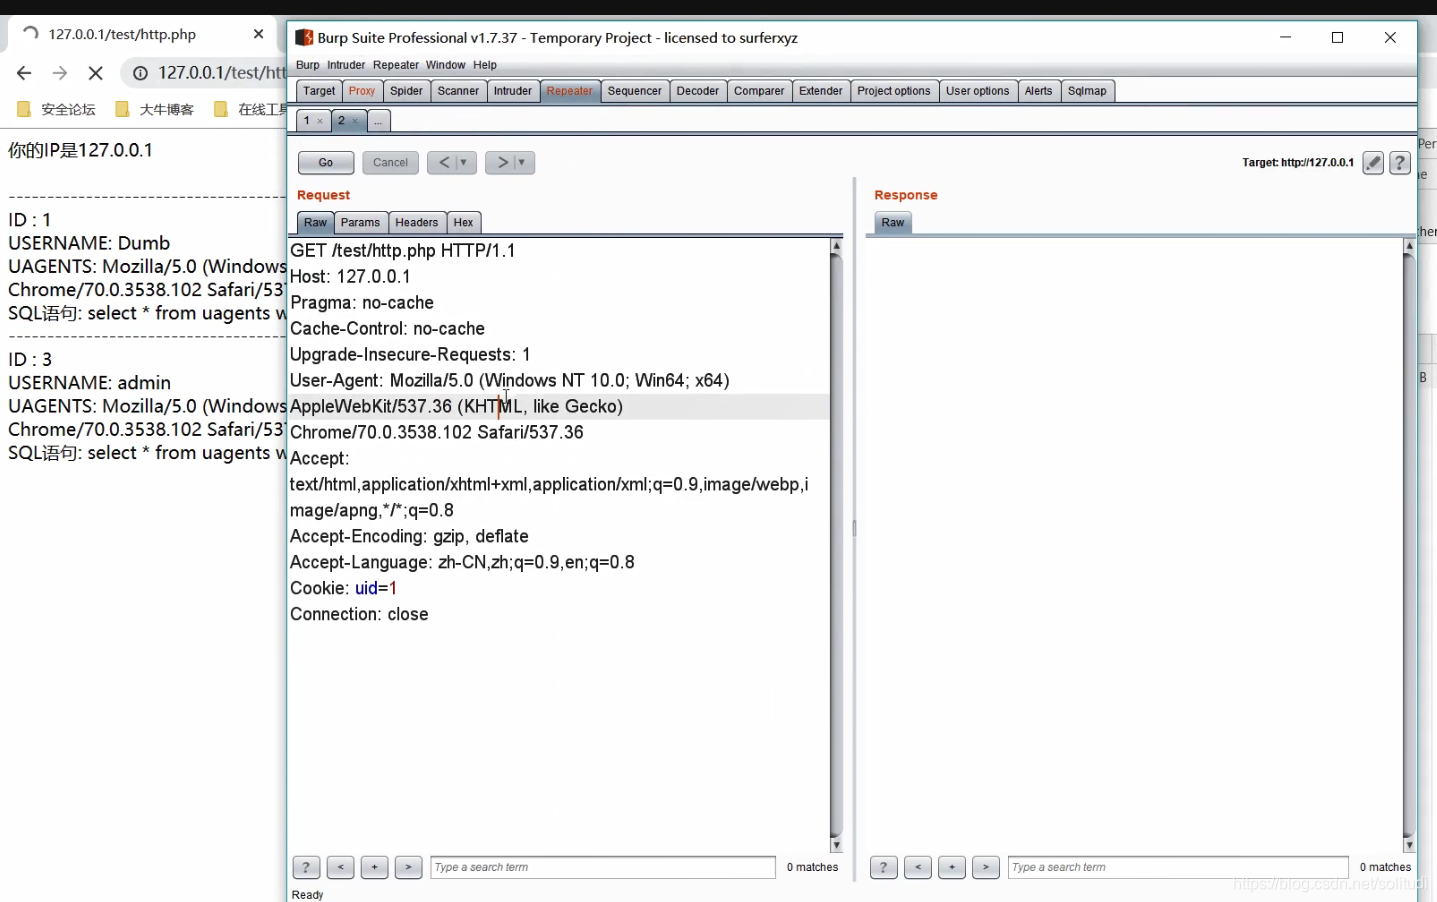1437x902 pixels.
Task: Switch Request view to Headers
Action: click(x=416, y=223)
